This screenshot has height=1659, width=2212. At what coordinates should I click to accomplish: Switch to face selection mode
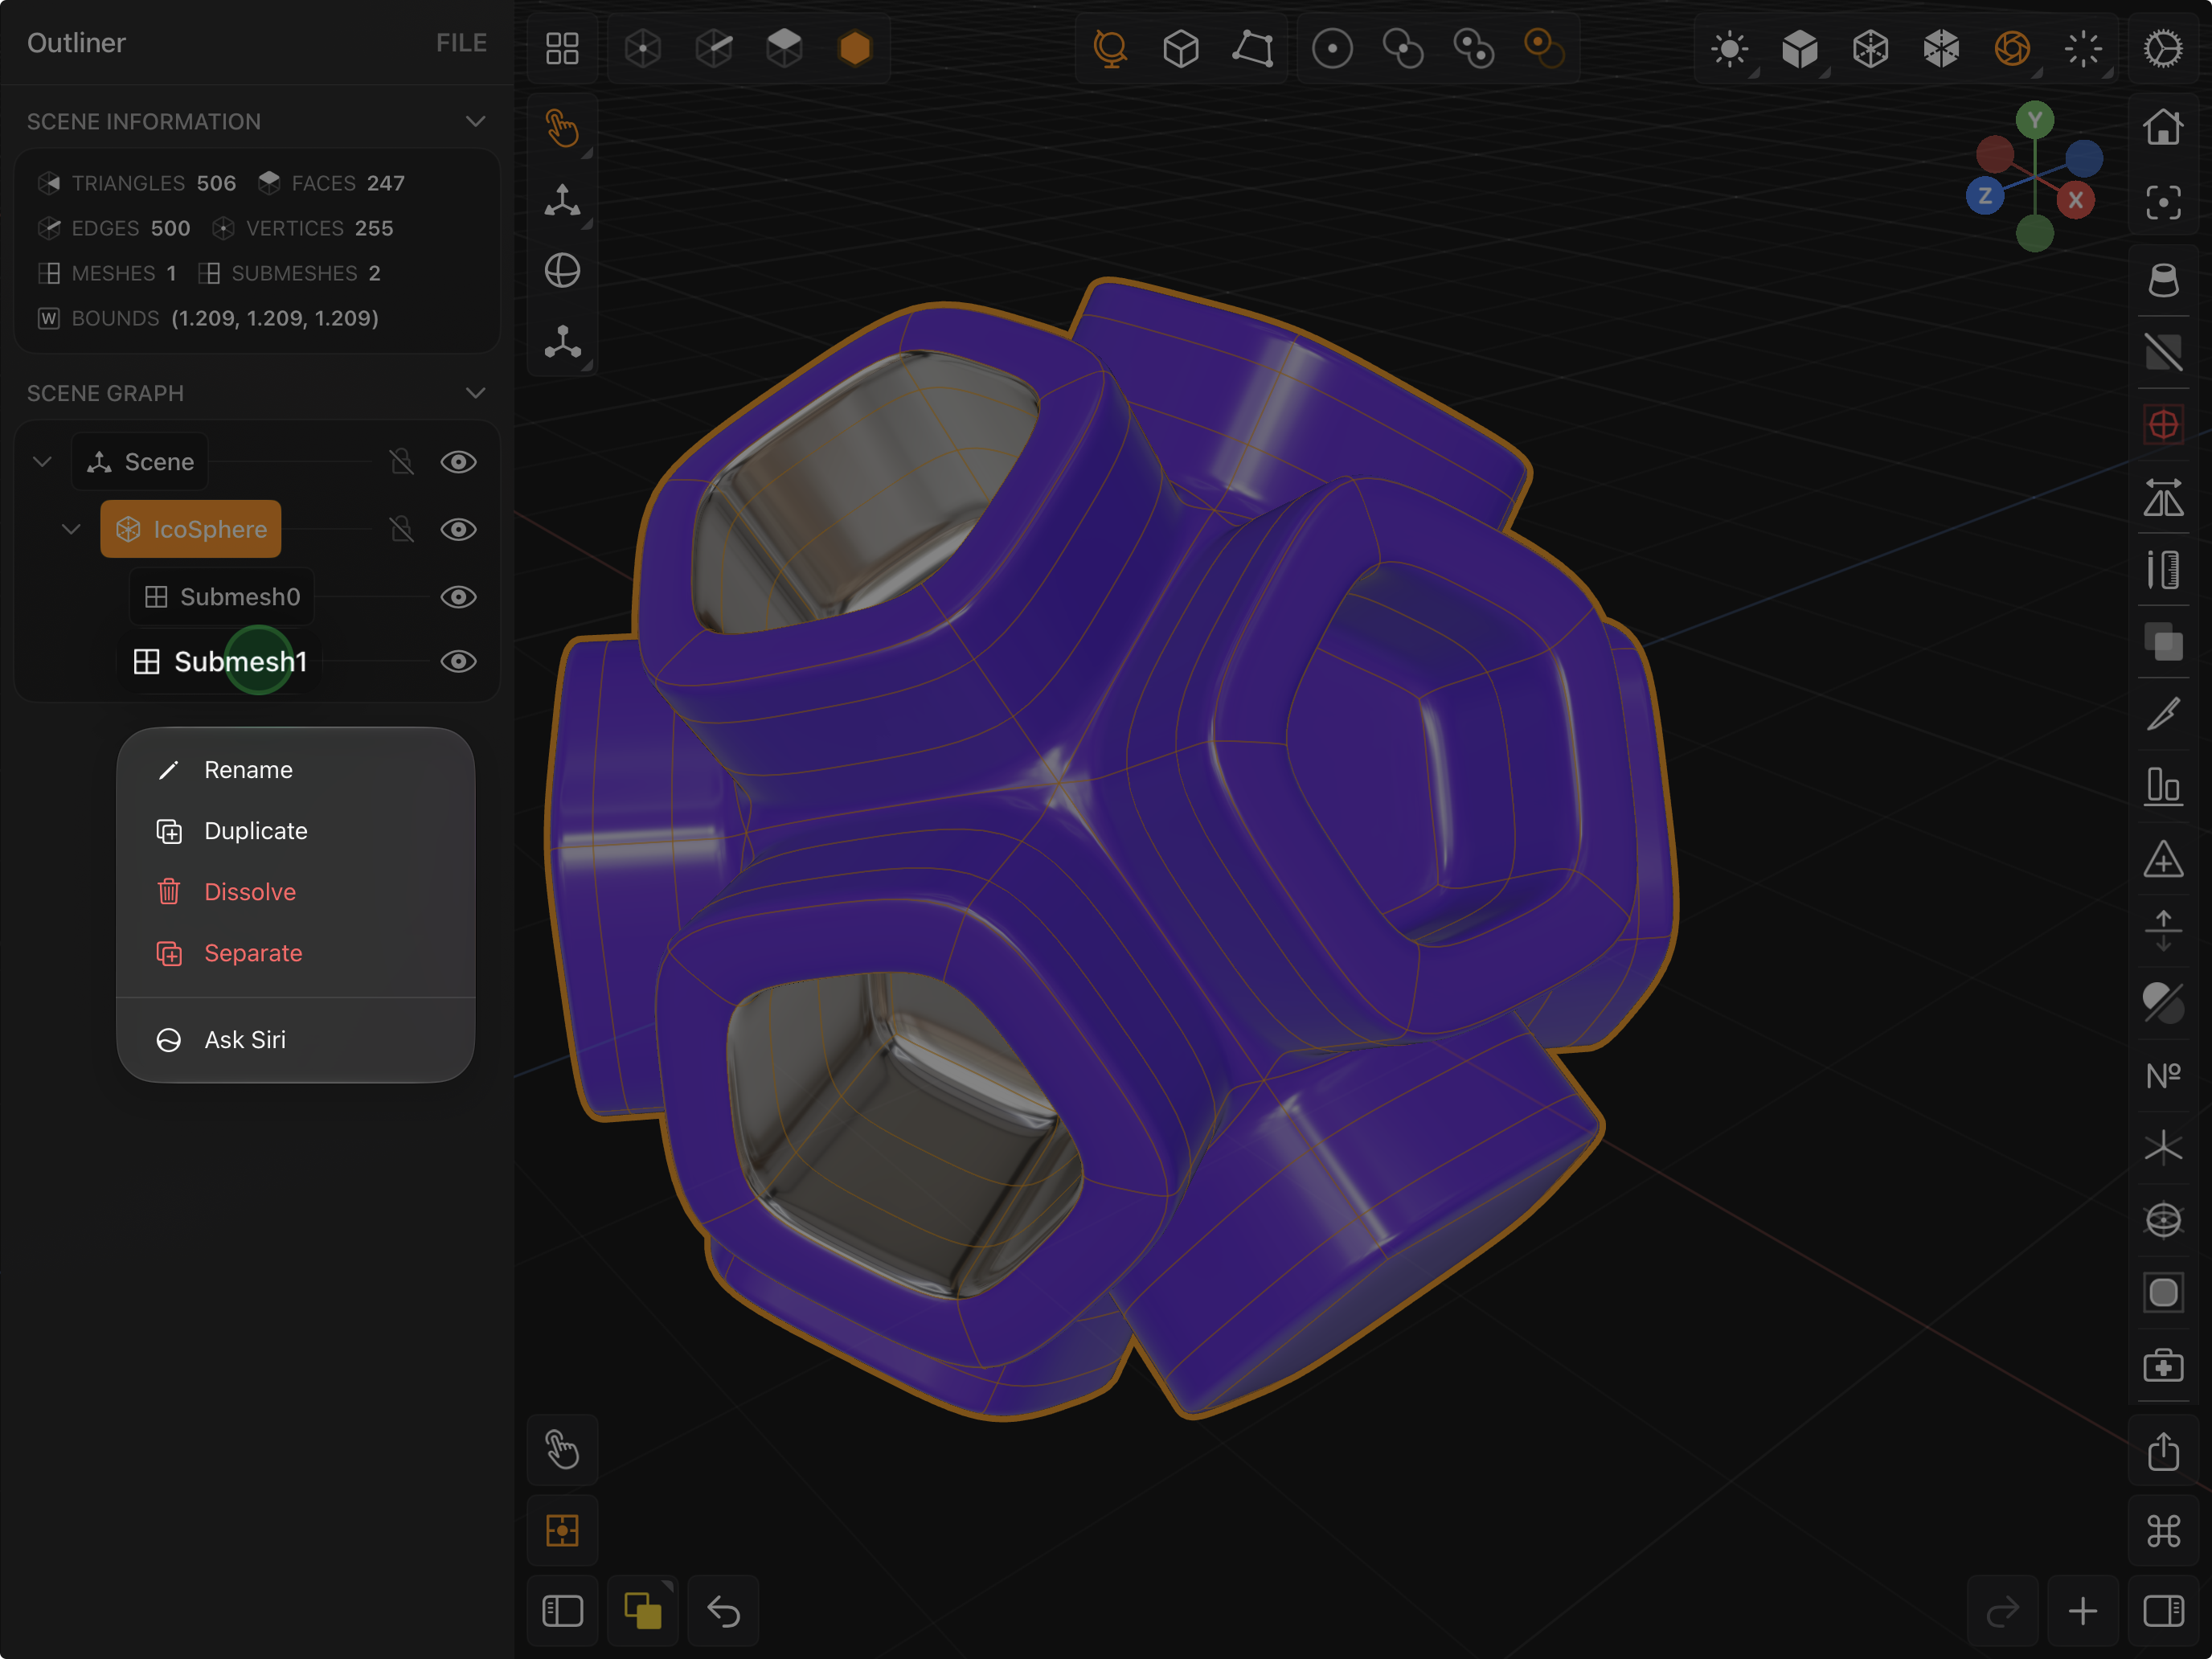pos(784,48)
